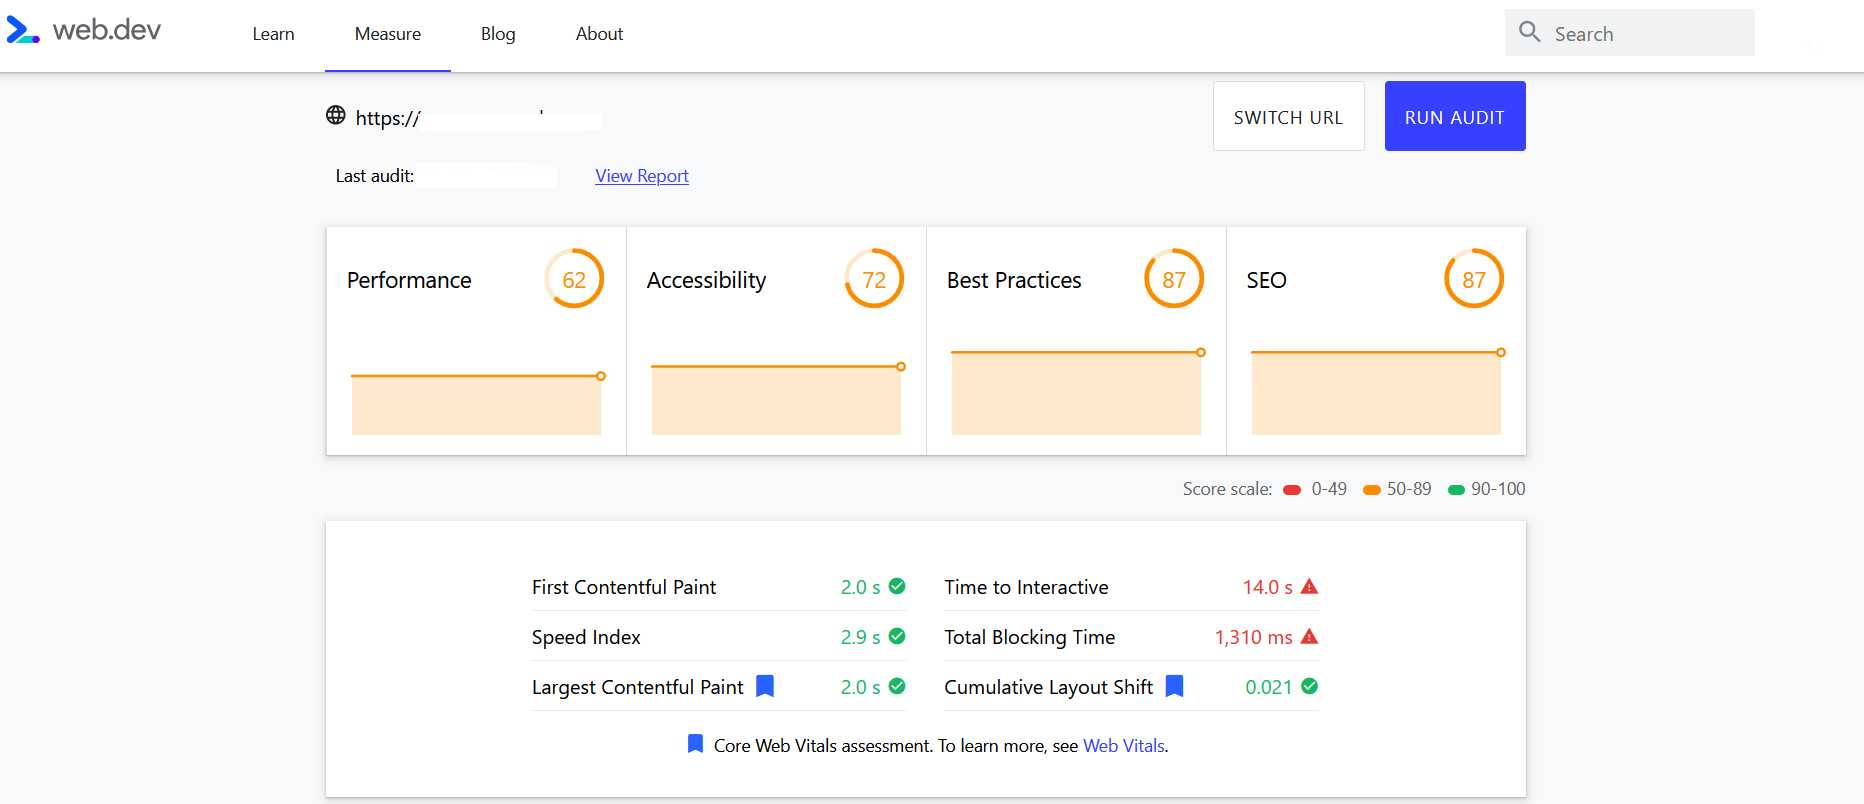Click red warning icon for Total Blocking Time
The height and width of the screenshot is (804, 1864).
click(x=1309, y=636)
